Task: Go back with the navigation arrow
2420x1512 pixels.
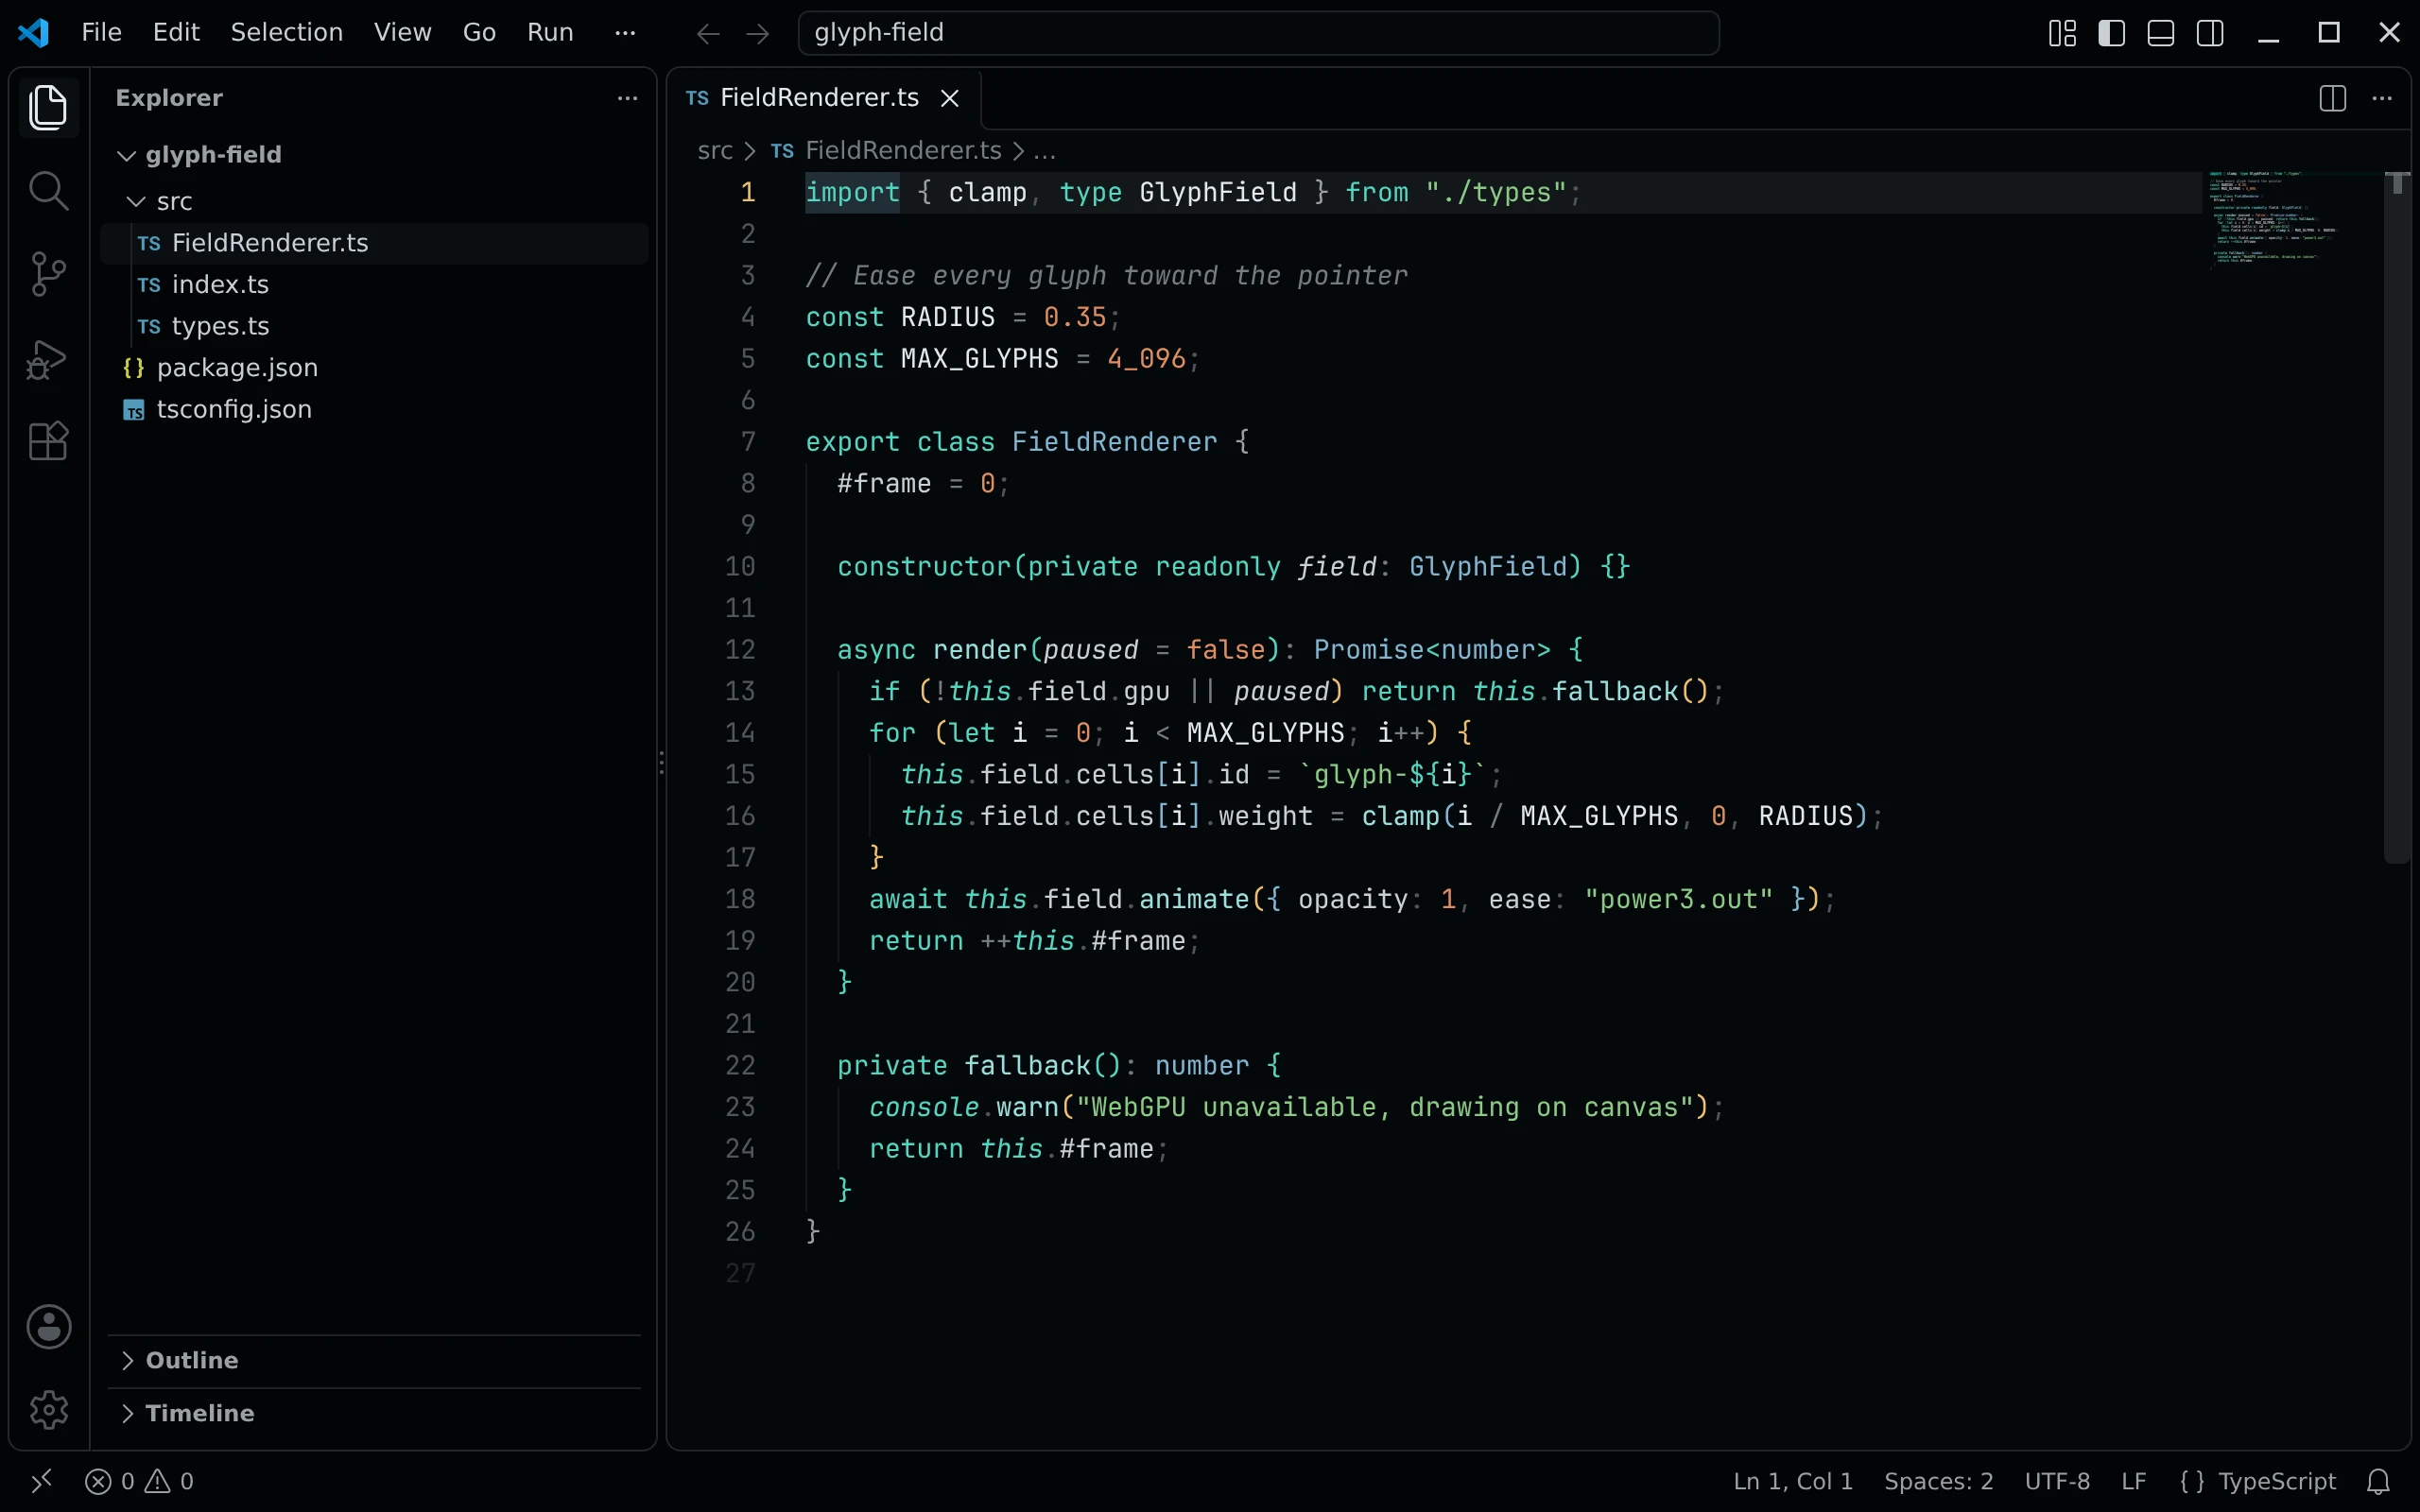Action: click(x=708, y=34)
